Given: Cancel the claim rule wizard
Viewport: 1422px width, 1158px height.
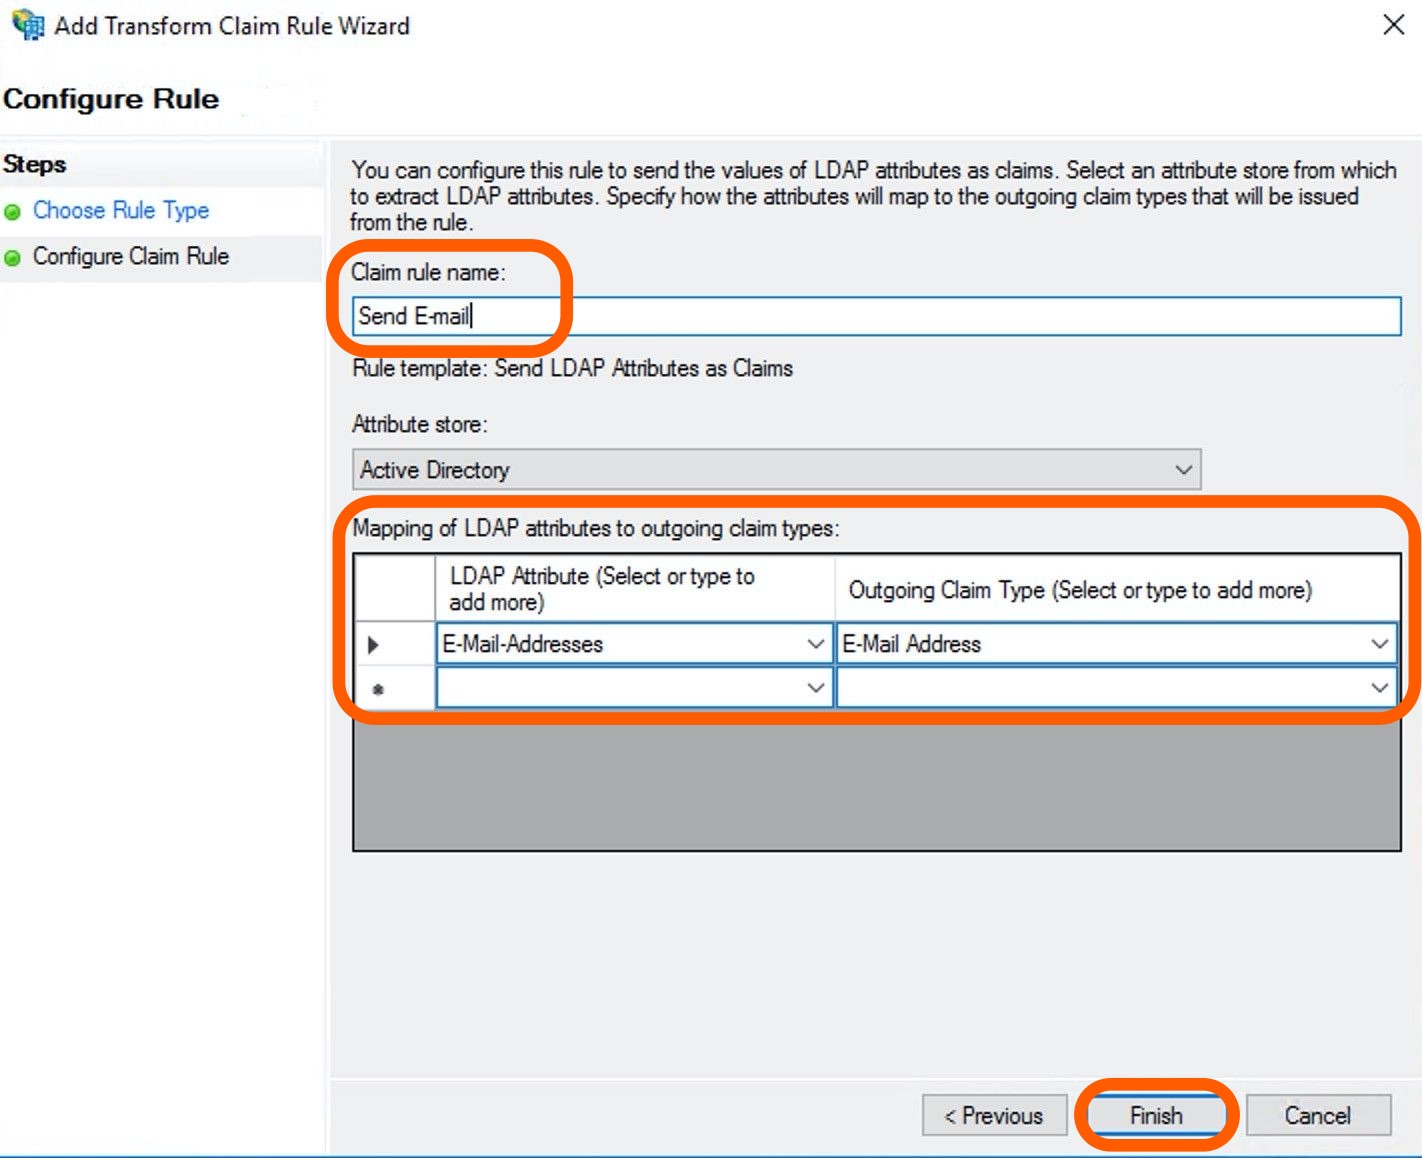Looking at the screenshot, I should point(1317,1116).
